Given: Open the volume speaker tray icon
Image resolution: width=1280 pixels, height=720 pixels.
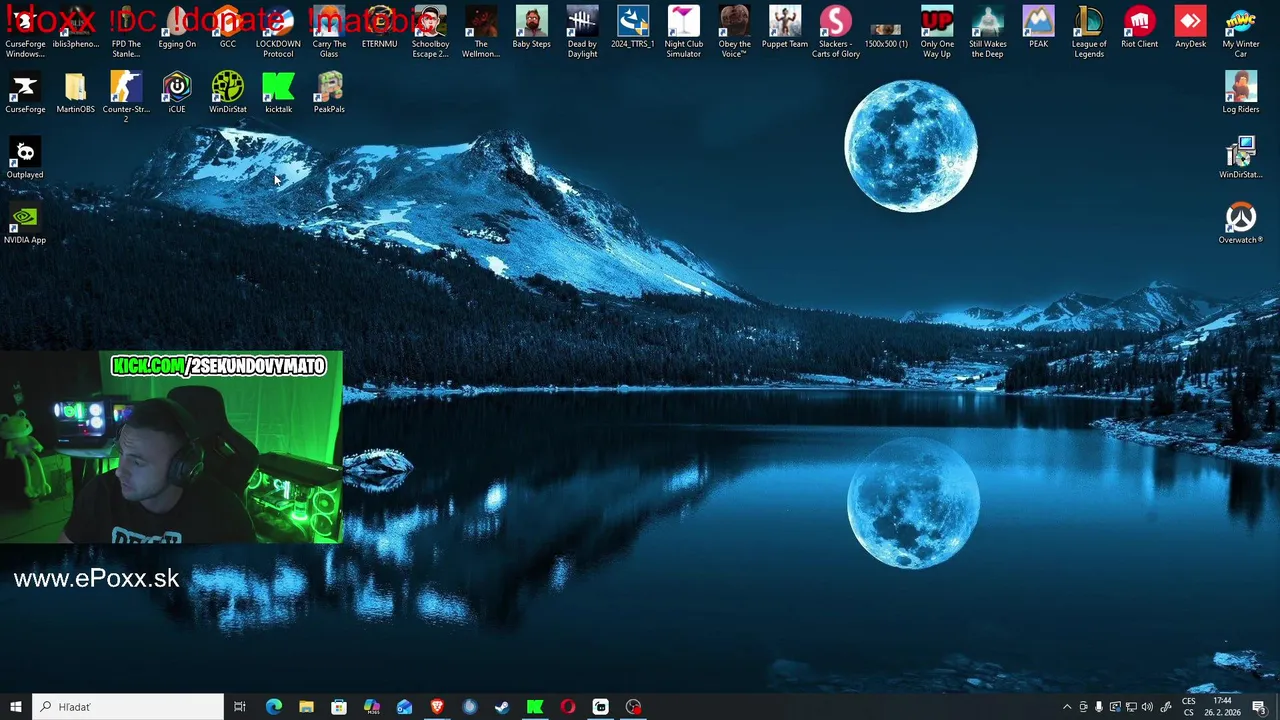Looking at the screenshot, I should [x=1147, y=707].
